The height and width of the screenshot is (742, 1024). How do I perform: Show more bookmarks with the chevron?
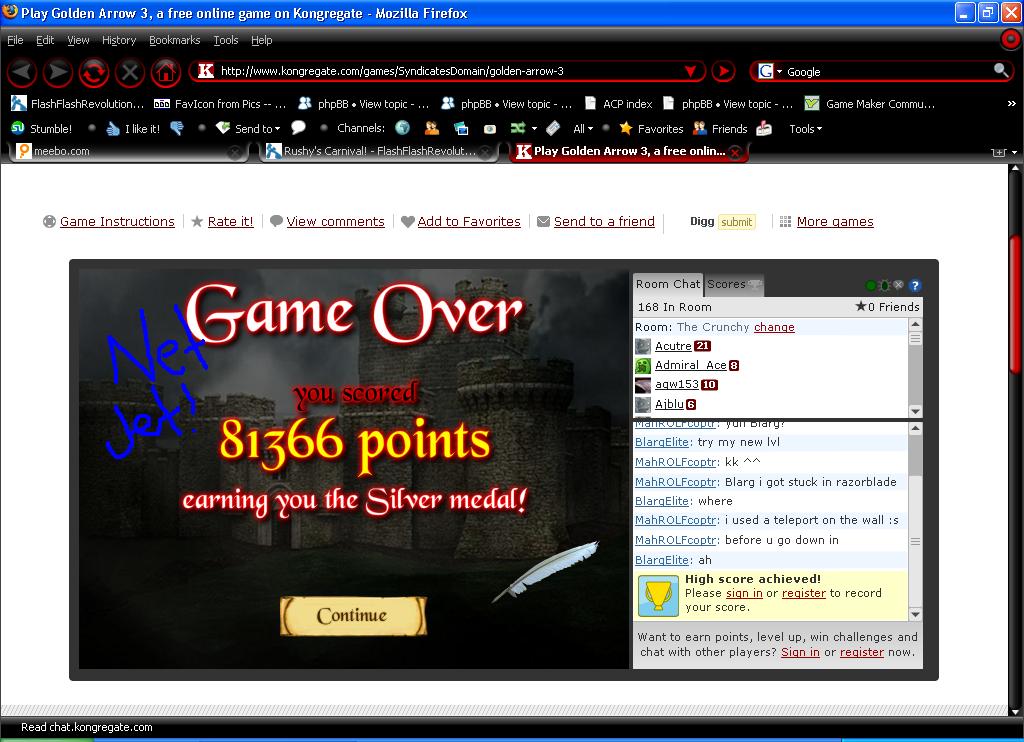pos(1012,104)
